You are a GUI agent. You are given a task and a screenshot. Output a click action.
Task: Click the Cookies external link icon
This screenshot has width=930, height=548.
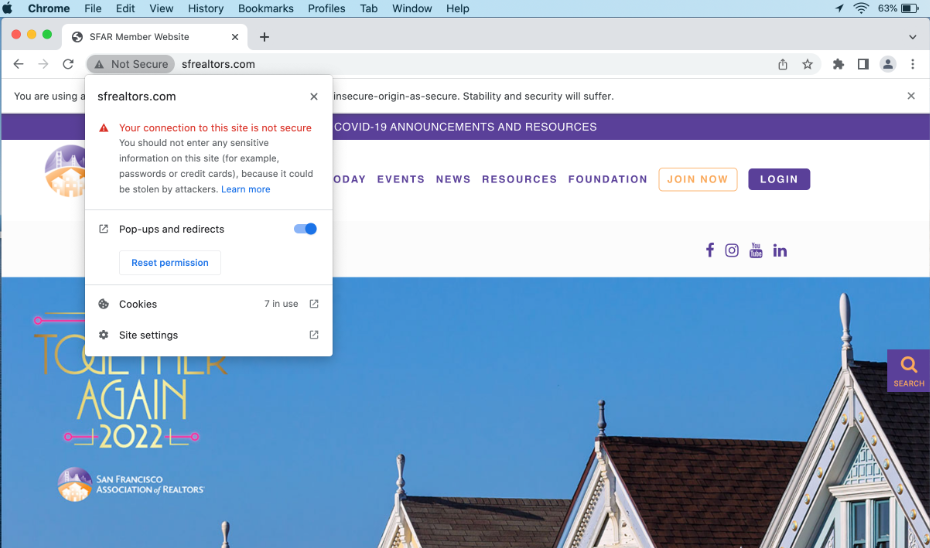314,304
